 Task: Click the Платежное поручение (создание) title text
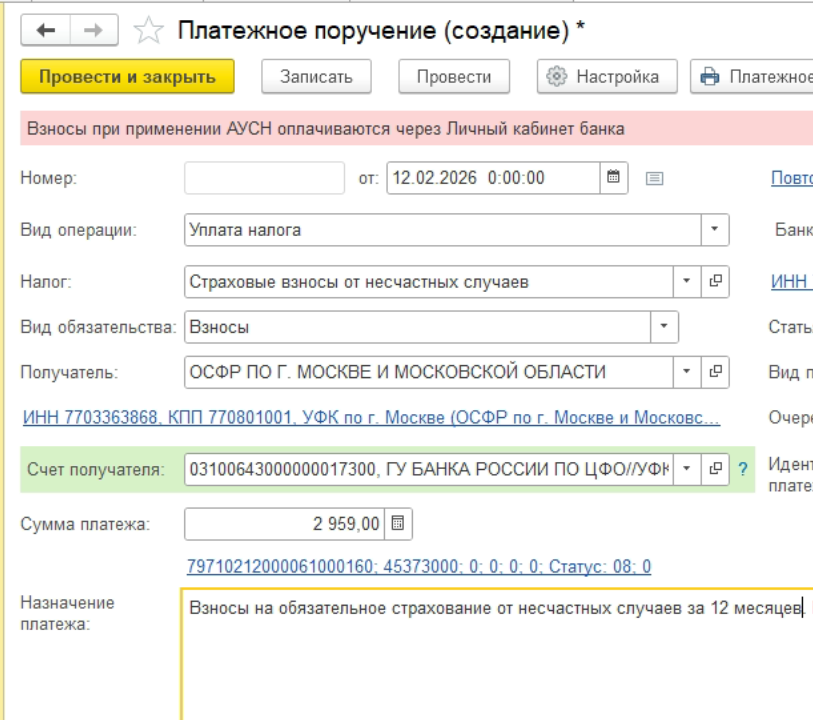pos(381,30)
